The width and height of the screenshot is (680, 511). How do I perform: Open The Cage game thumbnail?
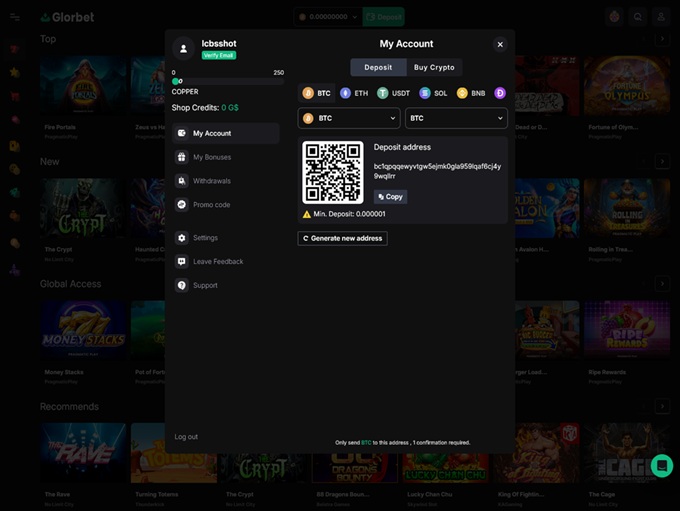coord(627,453)
